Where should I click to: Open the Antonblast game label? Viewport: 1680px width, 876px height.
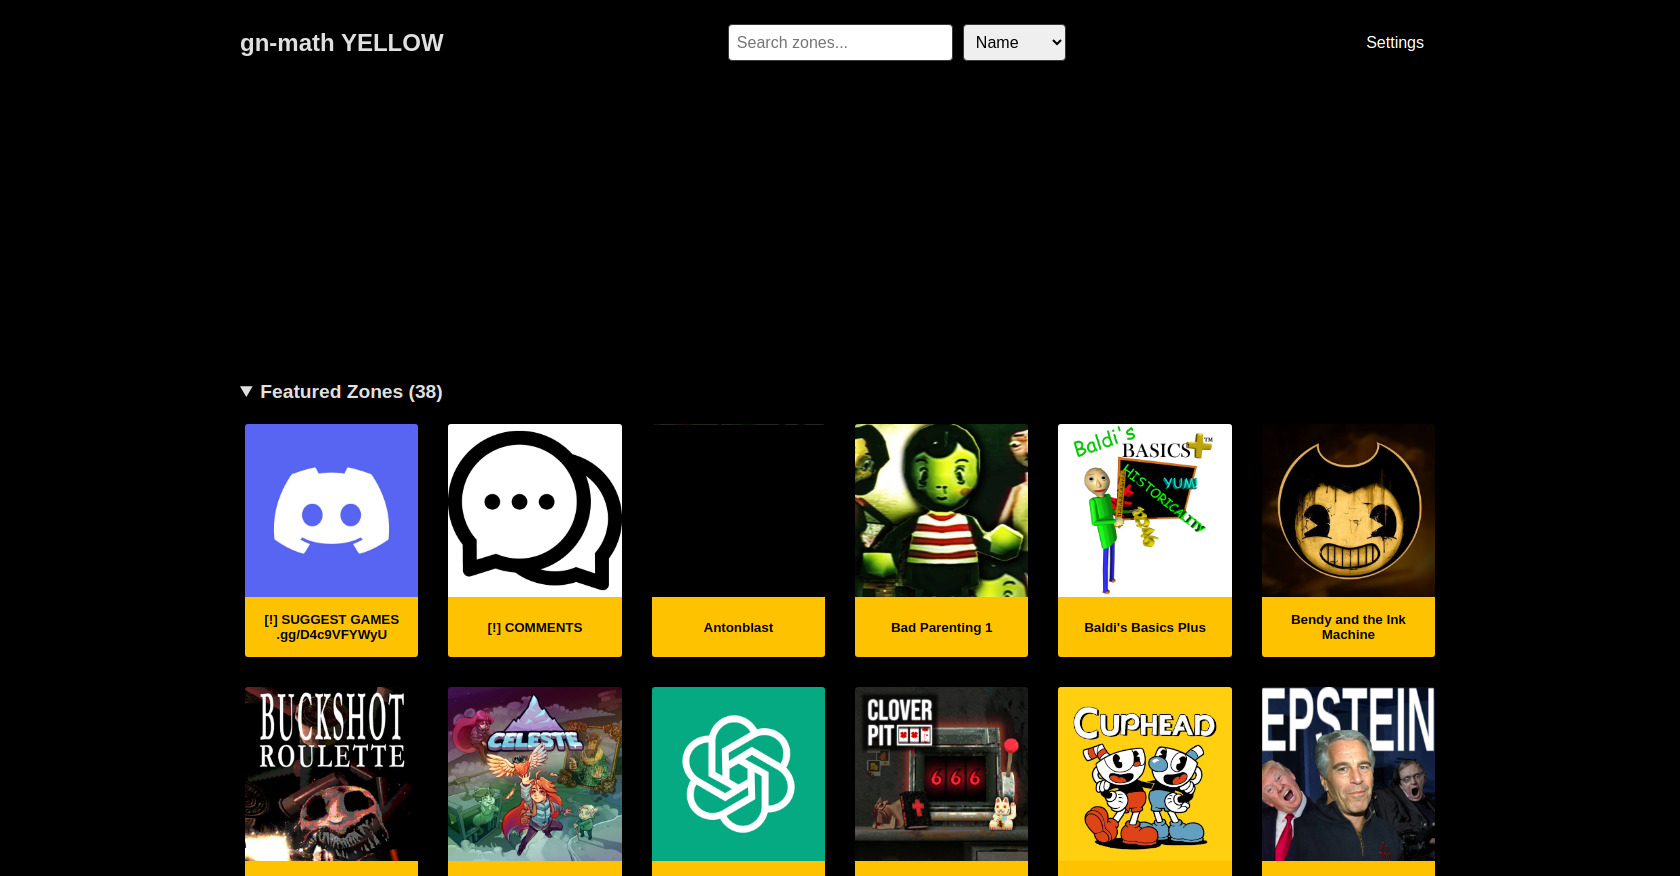pyautogui.click(x=738, y=628)
